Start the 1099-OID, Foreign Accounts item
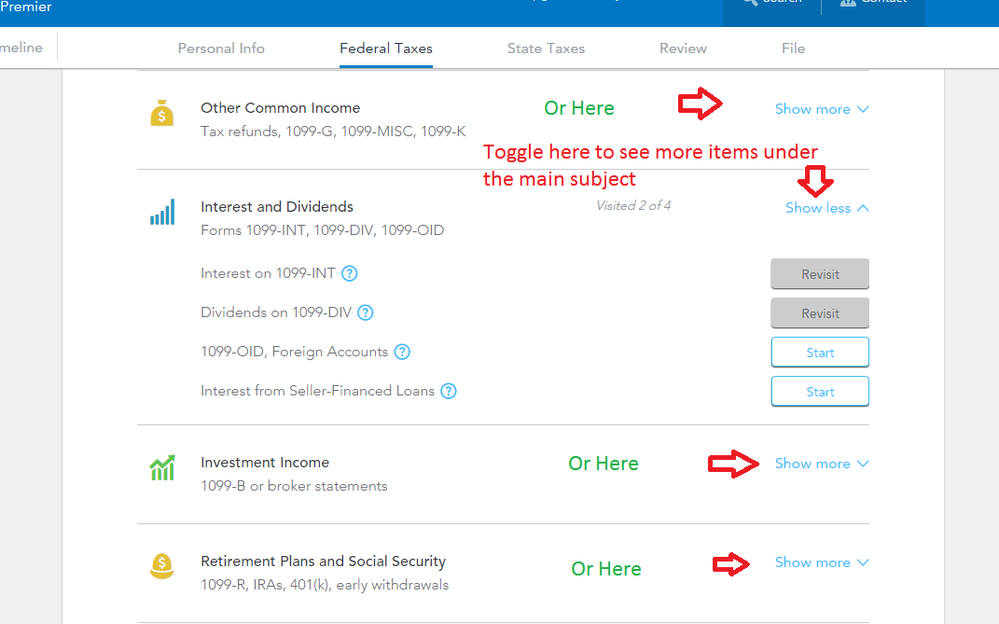 pyautogui.click(x=820, y=352)
